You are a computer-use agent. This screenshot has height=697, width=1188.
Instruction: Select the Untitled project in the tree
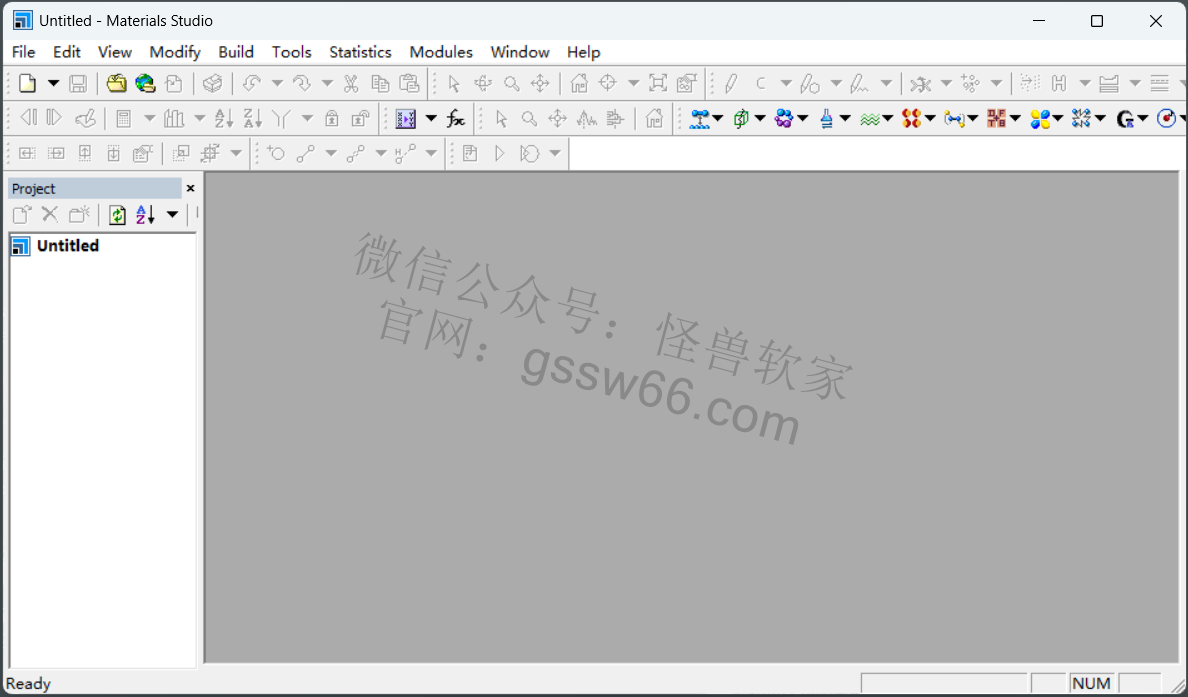(x=67, y=245)
